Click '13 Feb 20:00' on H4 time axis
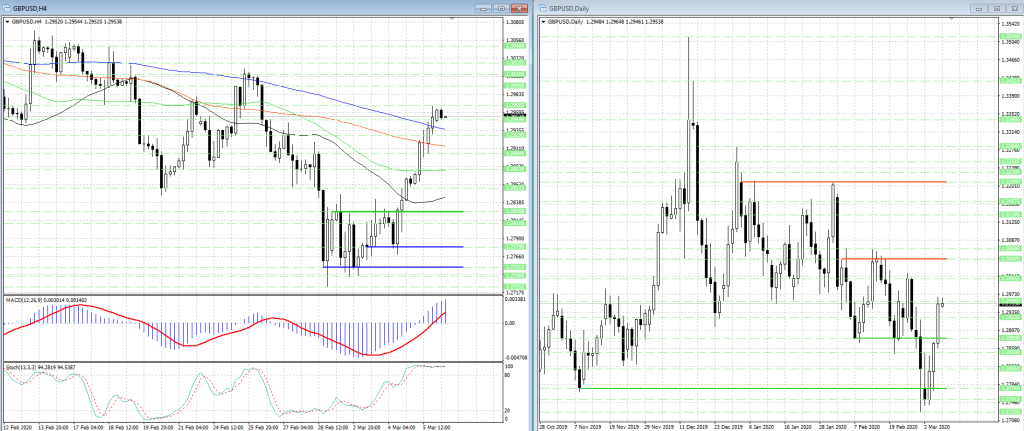Image resolution: width=1024 pixels, height=431 pixels. coord(53,426)
